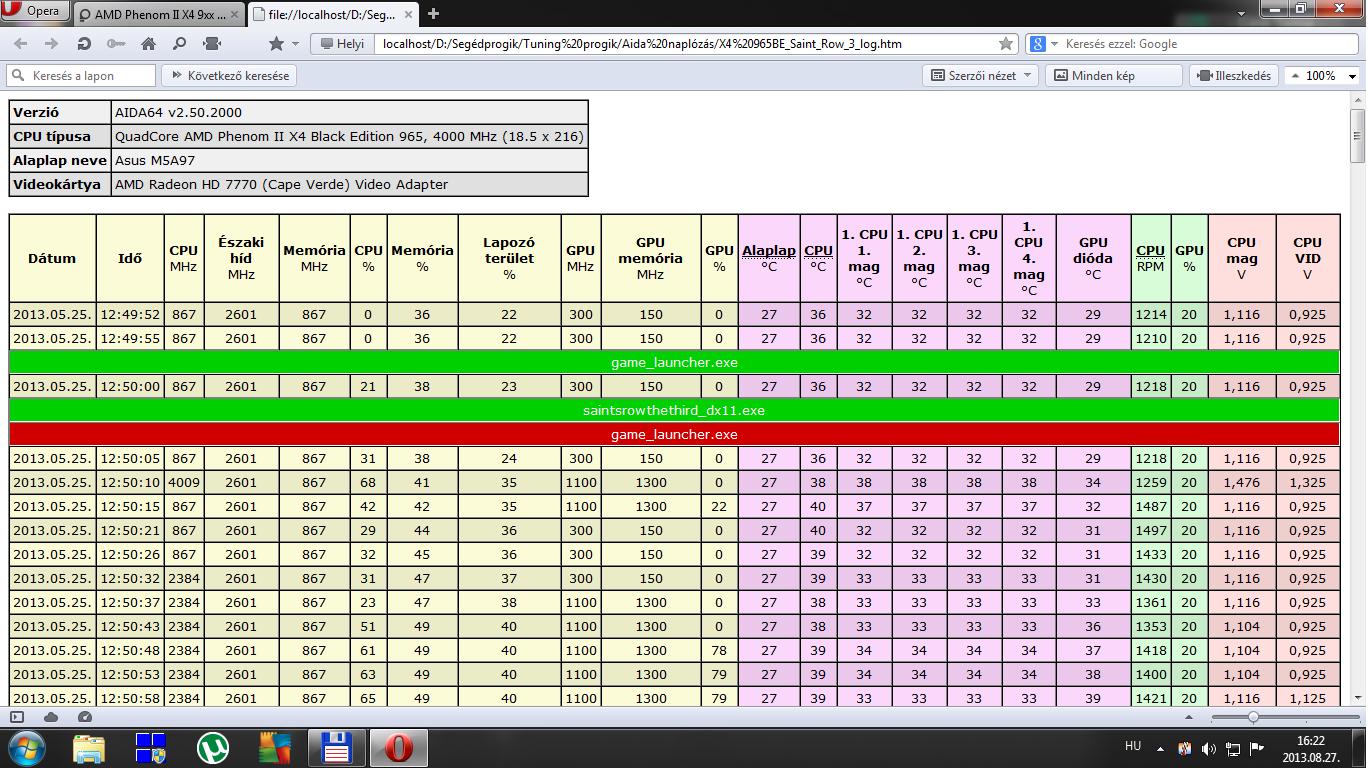Screen dimensions: 1368x772
Task: Open the password wand key icon
Action: pyautogui.click(x=116, y=44)
